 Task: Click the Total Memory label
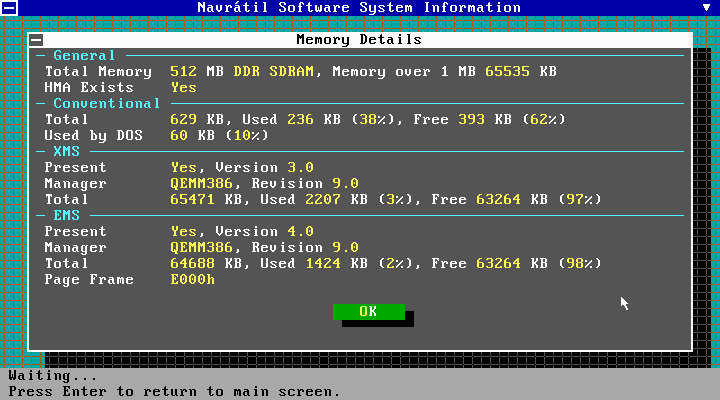click(98, 72)
